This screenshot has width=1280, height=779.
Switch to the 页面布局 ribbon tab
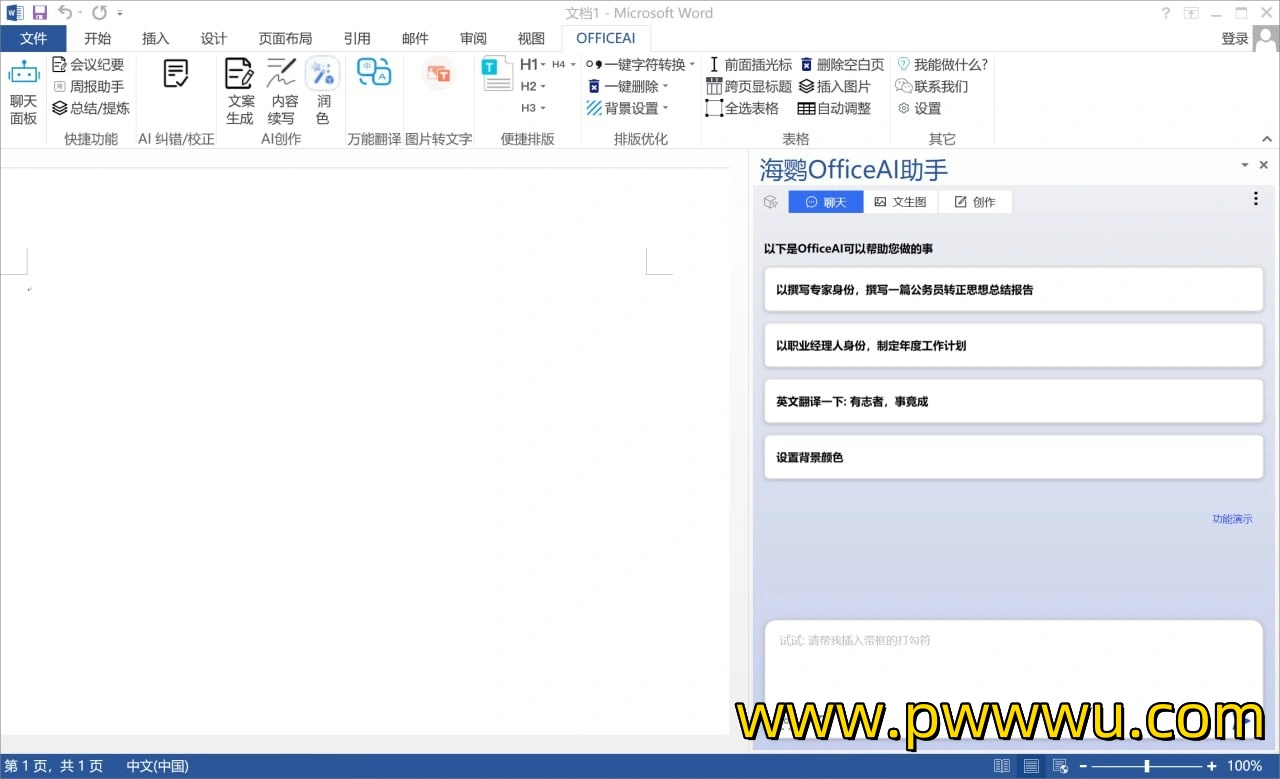coord(285,38)
